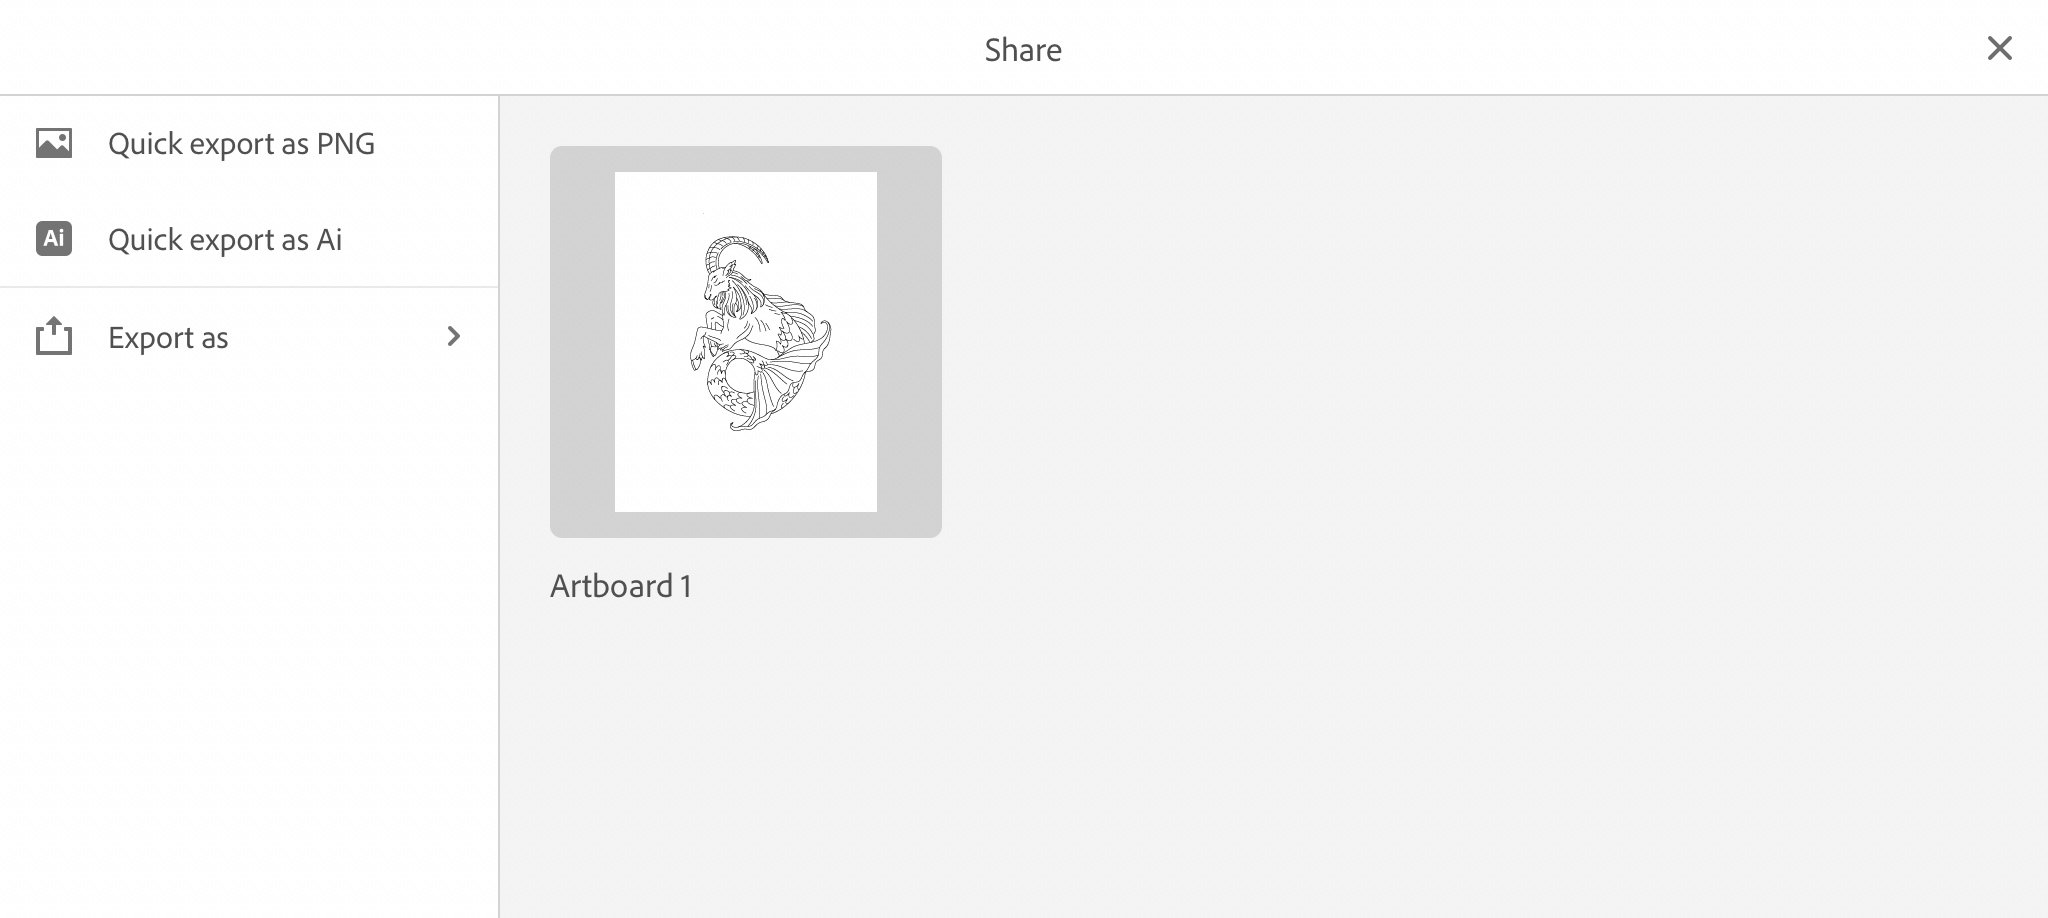Select the Artboard 1 thumbnail
This screenshot has width=2048, height=918.
point(746,342)
